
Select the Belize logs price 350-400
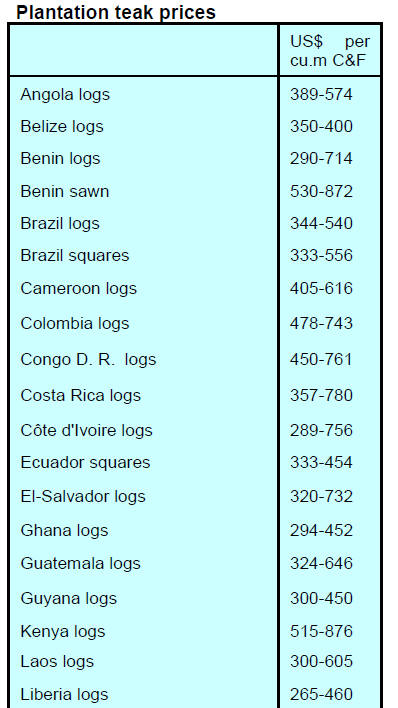click(x=321, y=126)
